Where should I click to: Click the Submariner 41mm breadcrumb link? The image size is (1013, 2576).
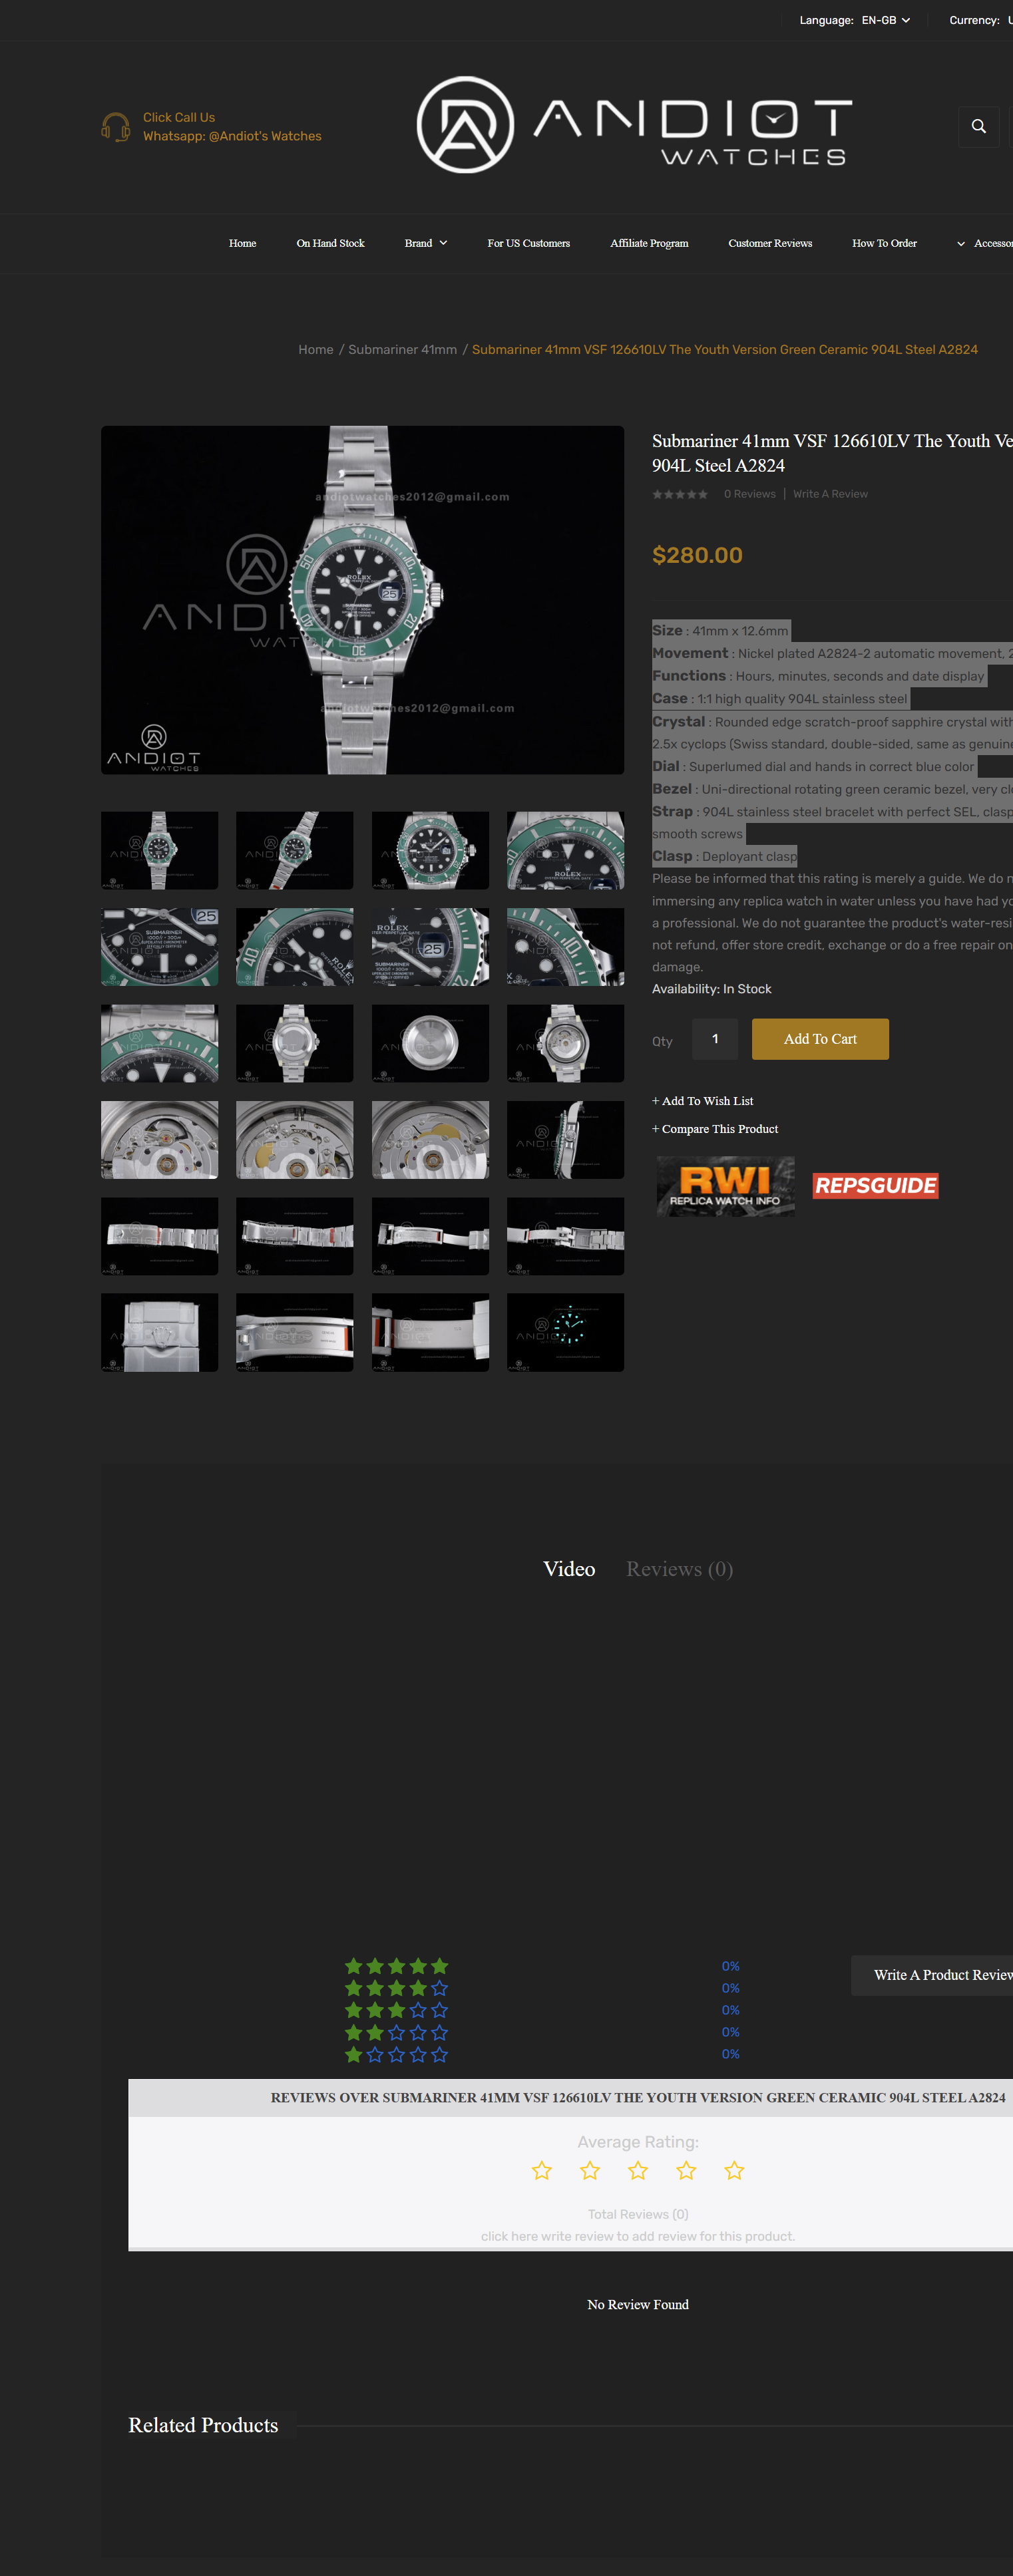pyautogui.click(x=402, y=349)
